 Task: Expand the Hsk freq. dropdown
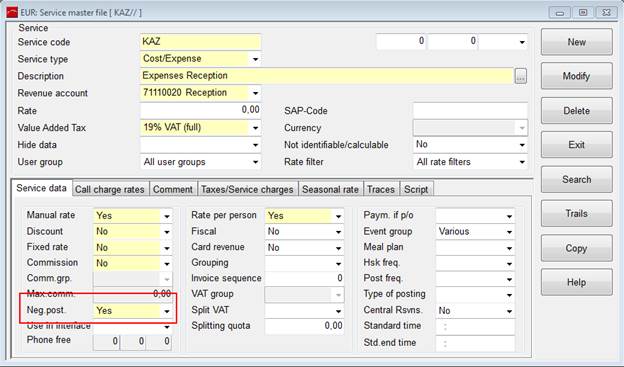click(x=509, y=264)
